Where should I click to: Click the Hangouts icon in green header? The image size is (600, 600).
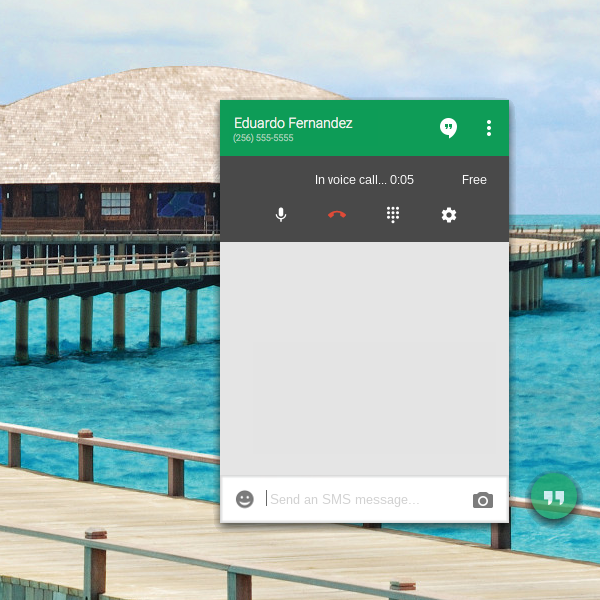448,128
